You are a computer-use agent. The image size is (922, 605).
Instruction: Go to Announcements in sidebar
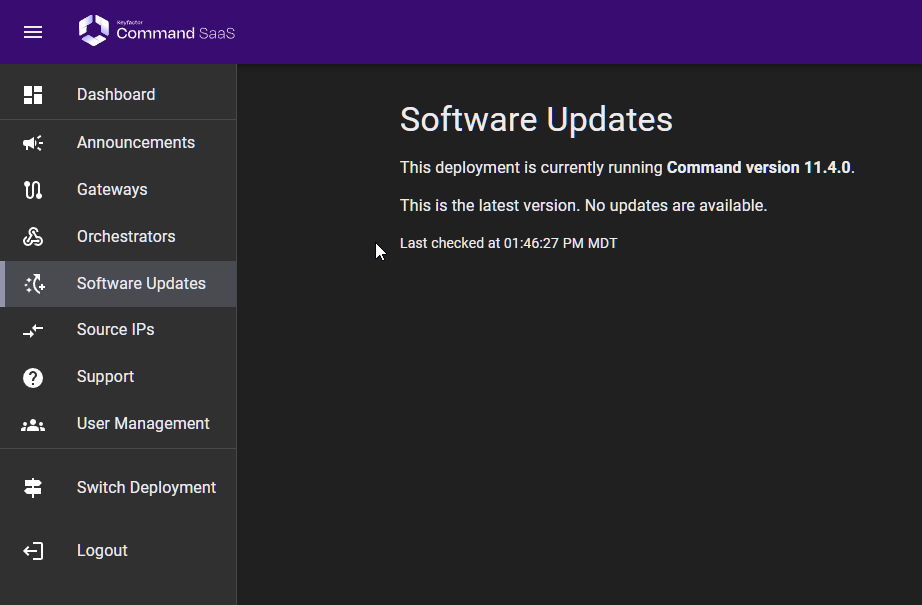pos(136,143)
